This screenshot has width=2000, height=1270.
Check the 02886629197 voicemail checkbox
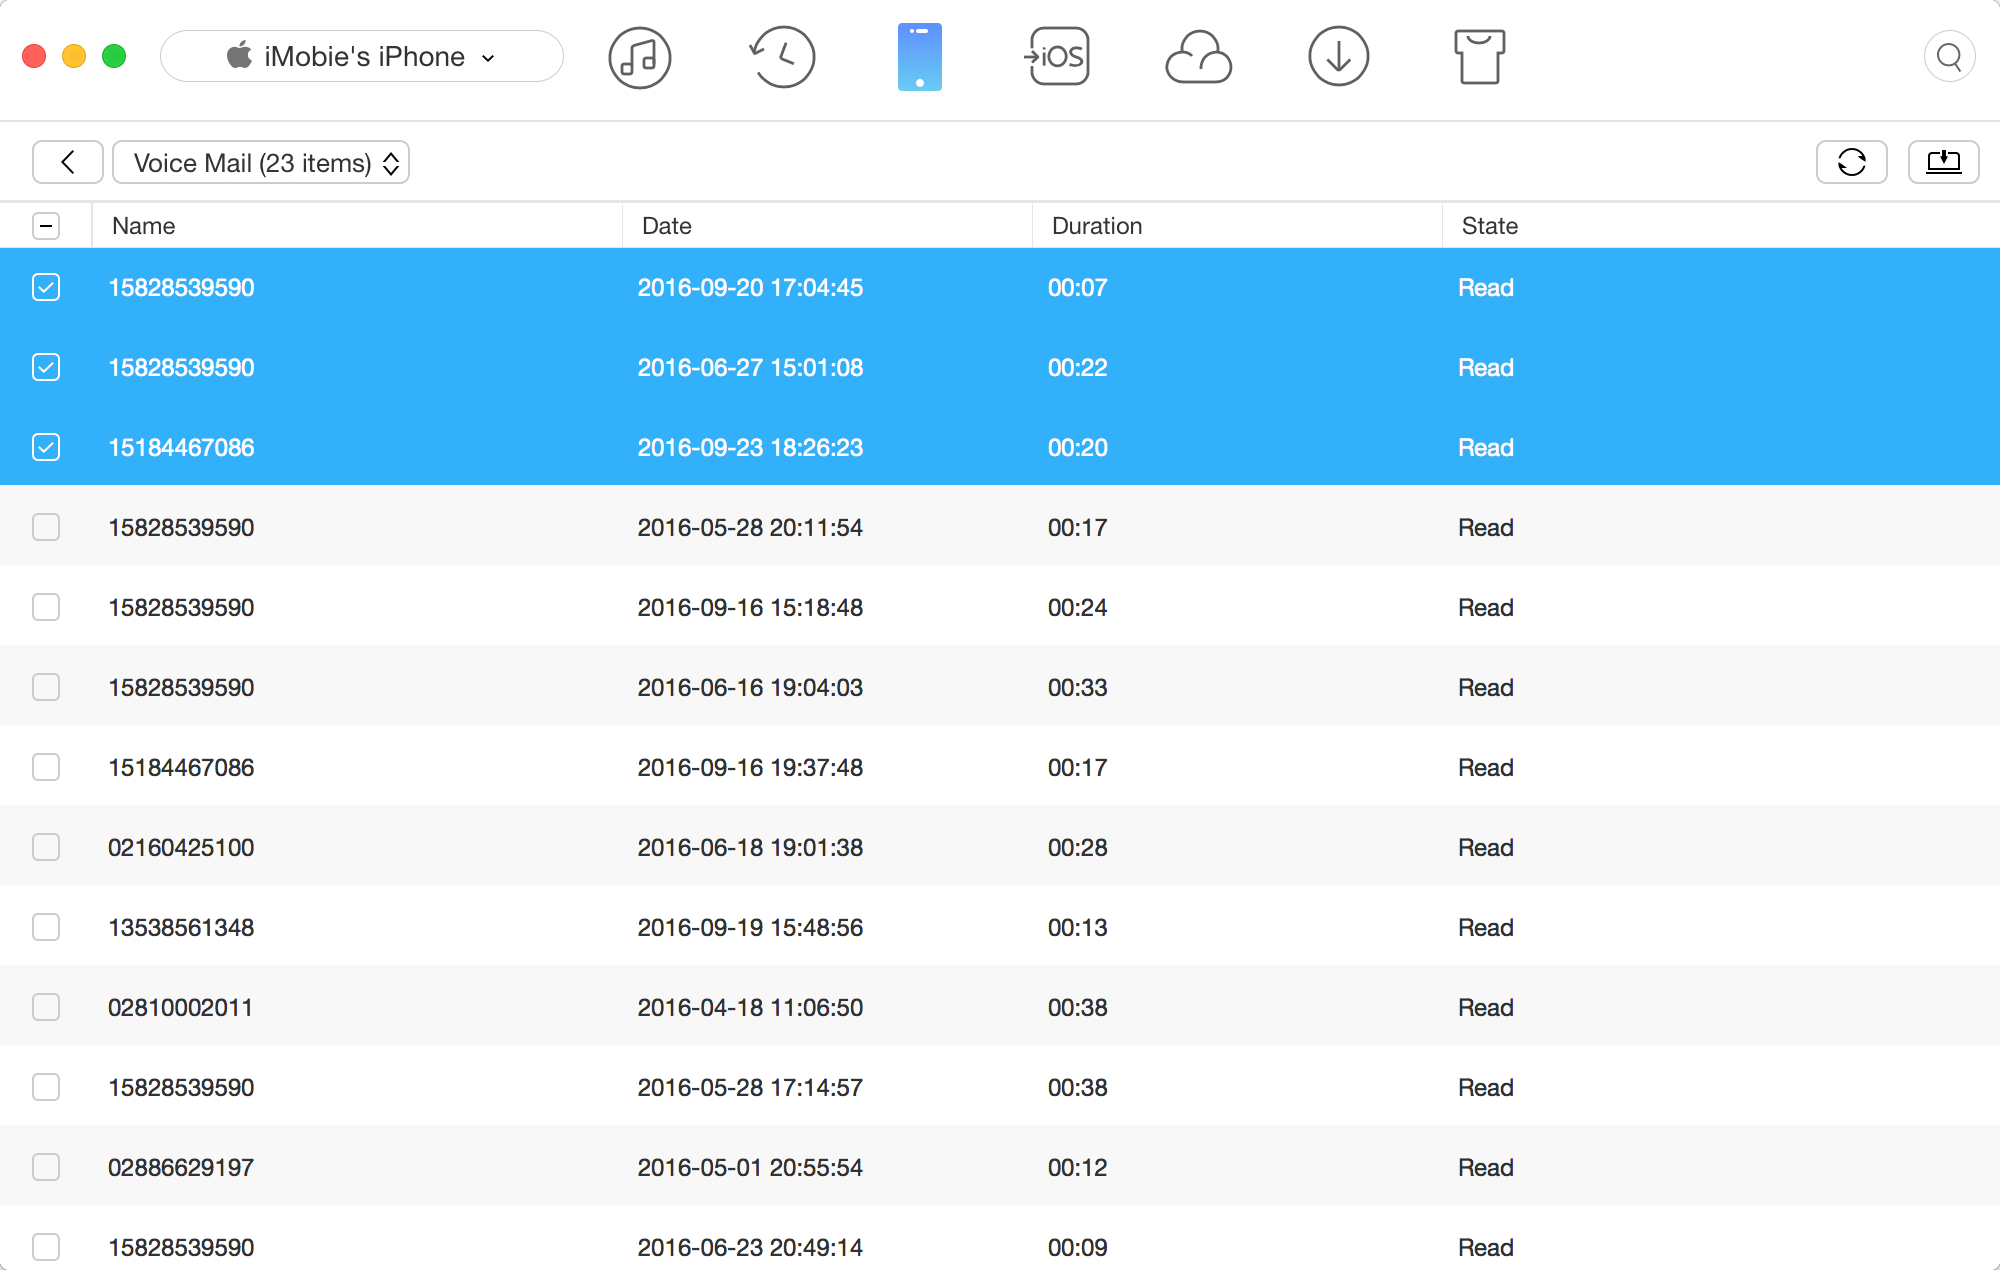click(x=46, y=1167)
